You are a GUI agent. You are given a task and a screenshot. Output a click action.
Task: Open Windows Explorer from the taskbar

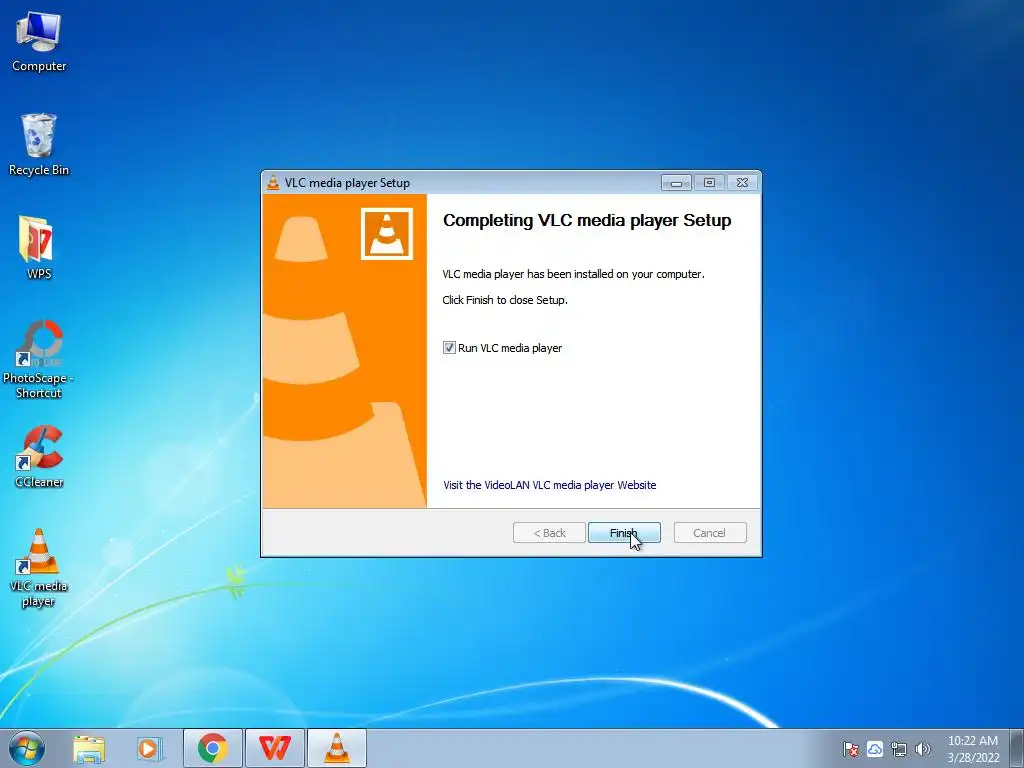pyautogui.click(x=89, y=748)
